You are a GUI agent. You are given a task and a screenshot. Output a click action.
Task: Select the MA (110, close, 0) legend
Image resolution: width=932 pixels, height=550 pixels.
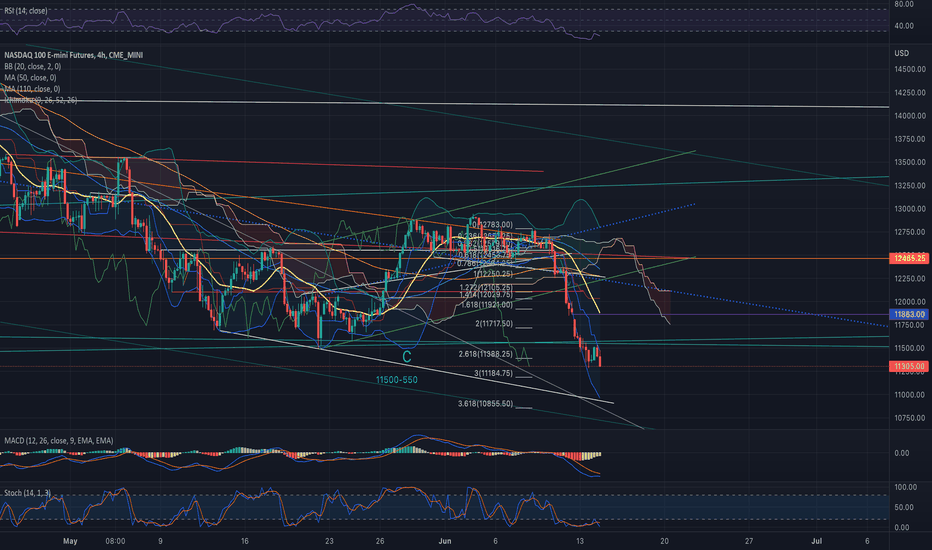(x=32, y=89)
